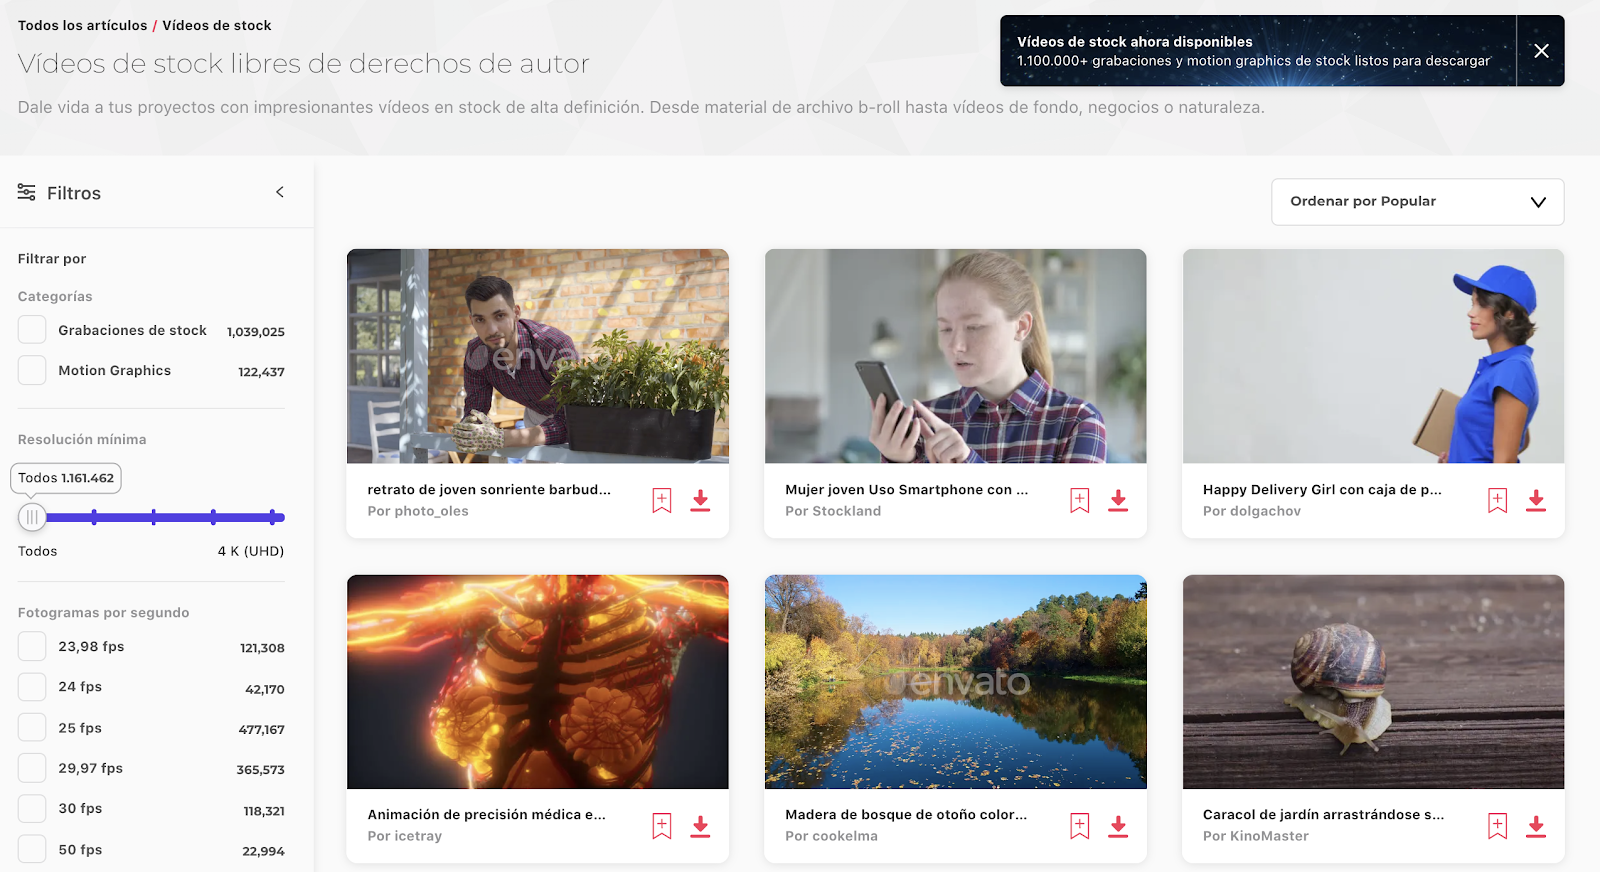Bookmark the 'retrato de joven sonriente barbud...' video
Viewport: 1600px width, 872px height.
(662, 500)
